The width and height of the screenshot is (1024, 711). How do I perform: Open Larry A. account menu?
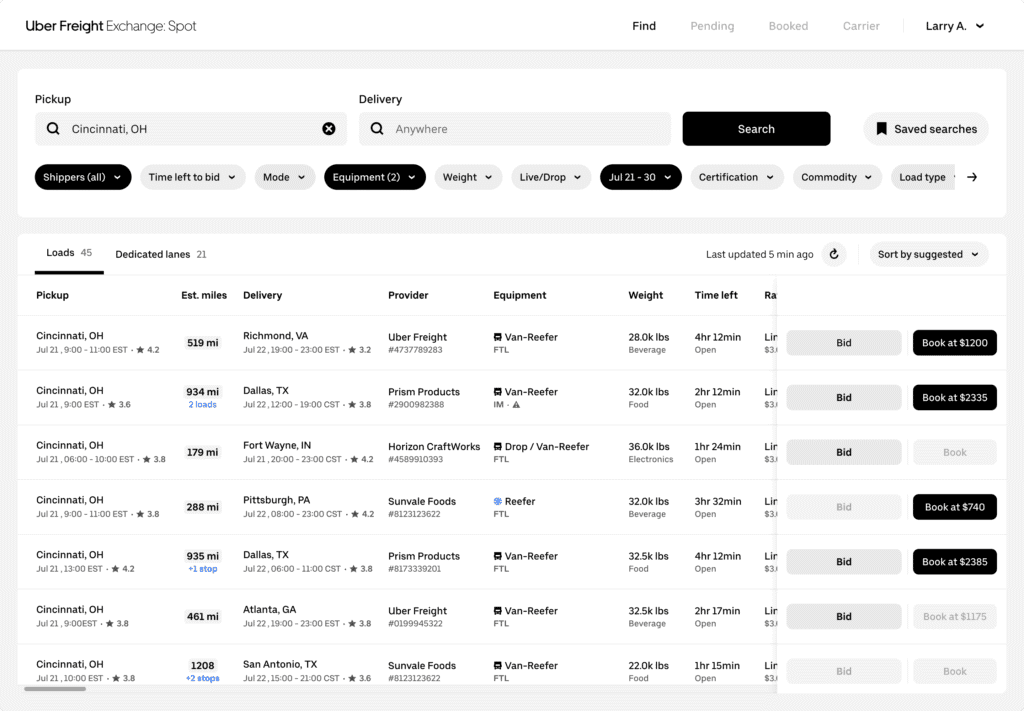pos(954,26)
